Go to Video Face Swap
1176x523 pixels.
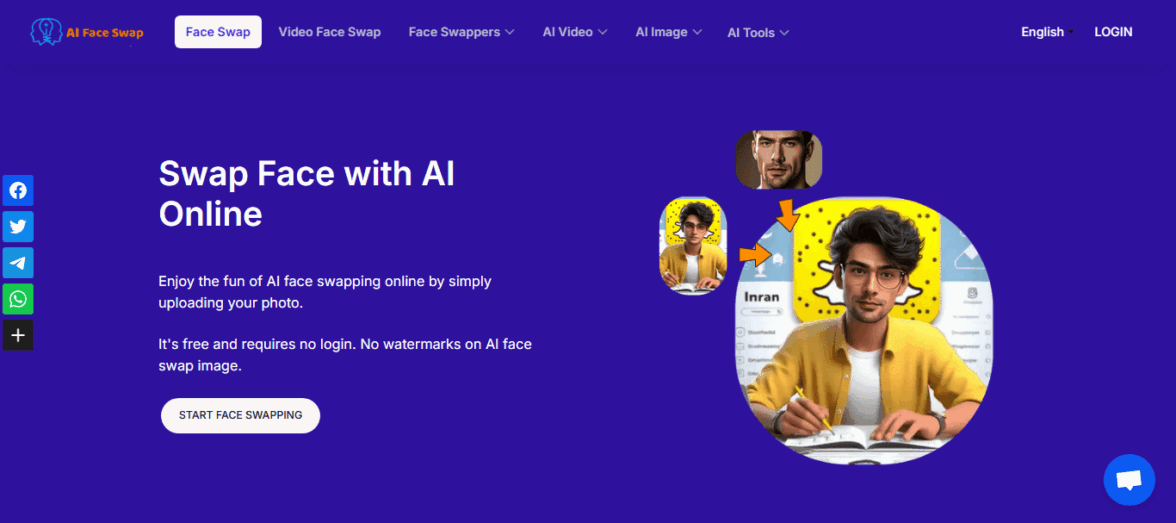(x=329, y=32)
